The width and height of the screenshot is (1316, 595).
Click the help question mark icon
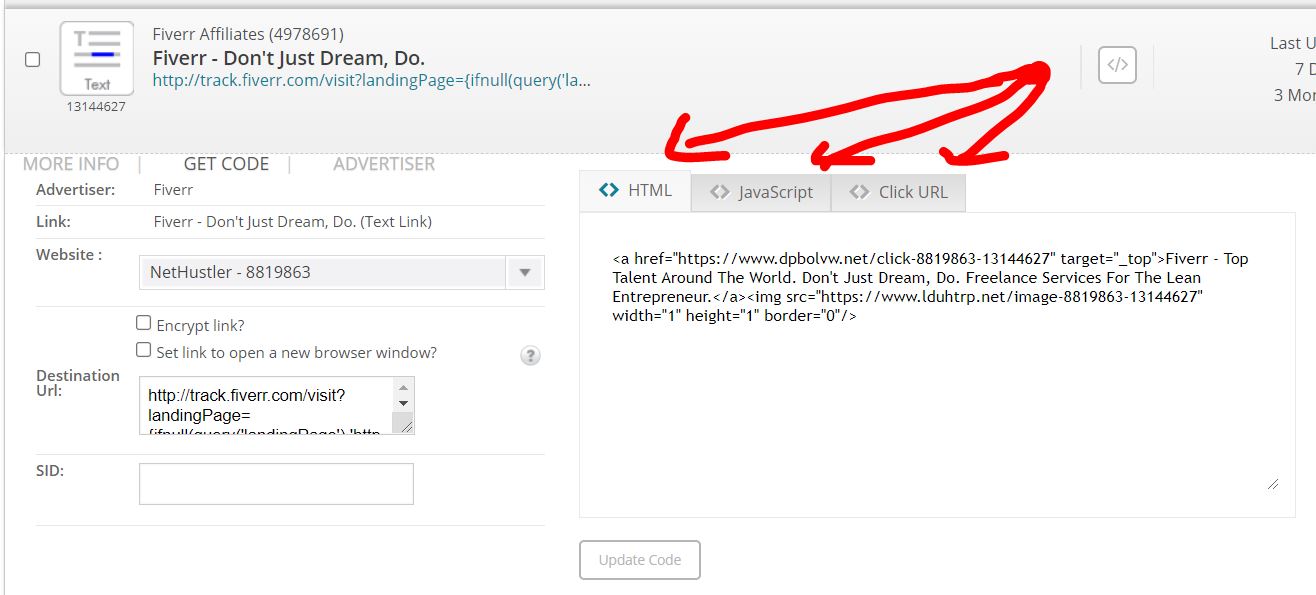pyautogui.click(x=531, y=356)
